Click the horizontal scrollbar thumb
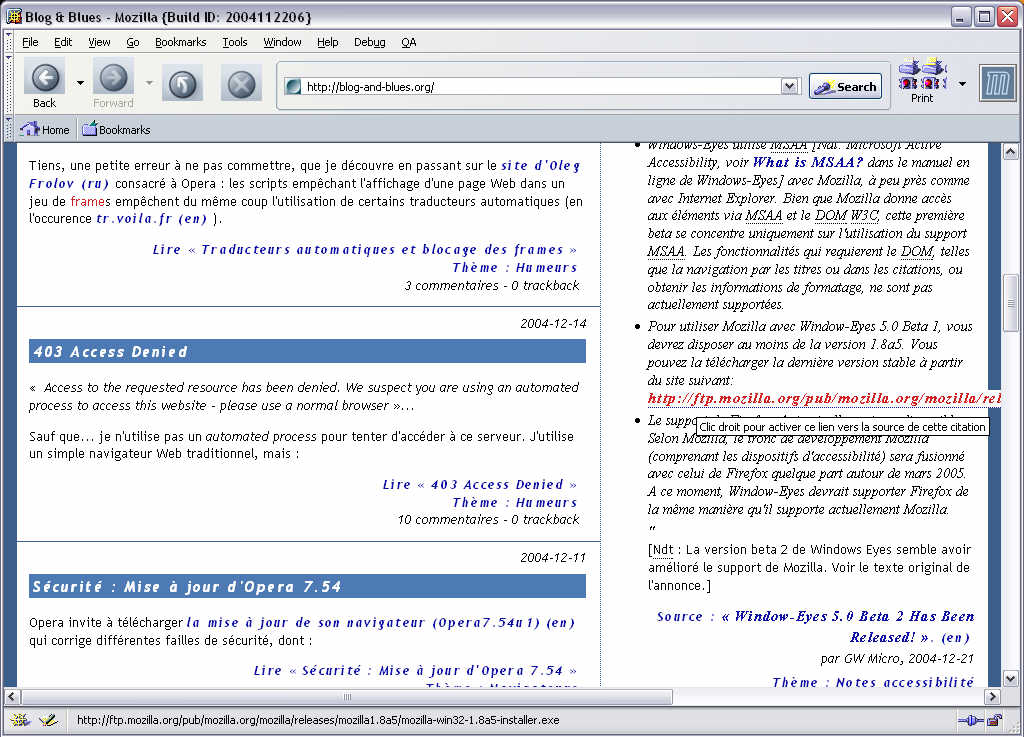 tap(347, 697)
